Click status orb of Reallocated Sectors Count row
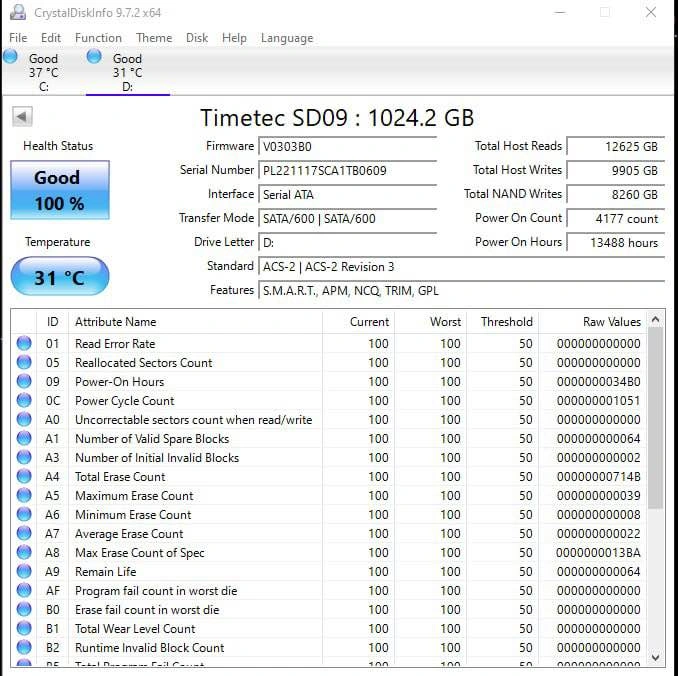 pyautogui.click(x=24, y=362)
